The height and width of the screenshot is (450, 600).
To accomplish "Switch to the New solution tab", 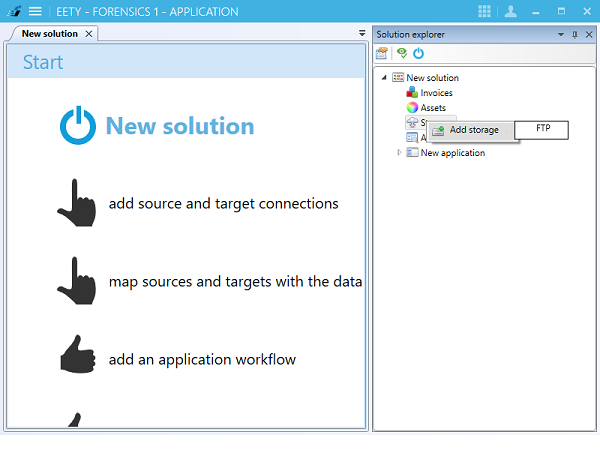I will coord(50,34).
